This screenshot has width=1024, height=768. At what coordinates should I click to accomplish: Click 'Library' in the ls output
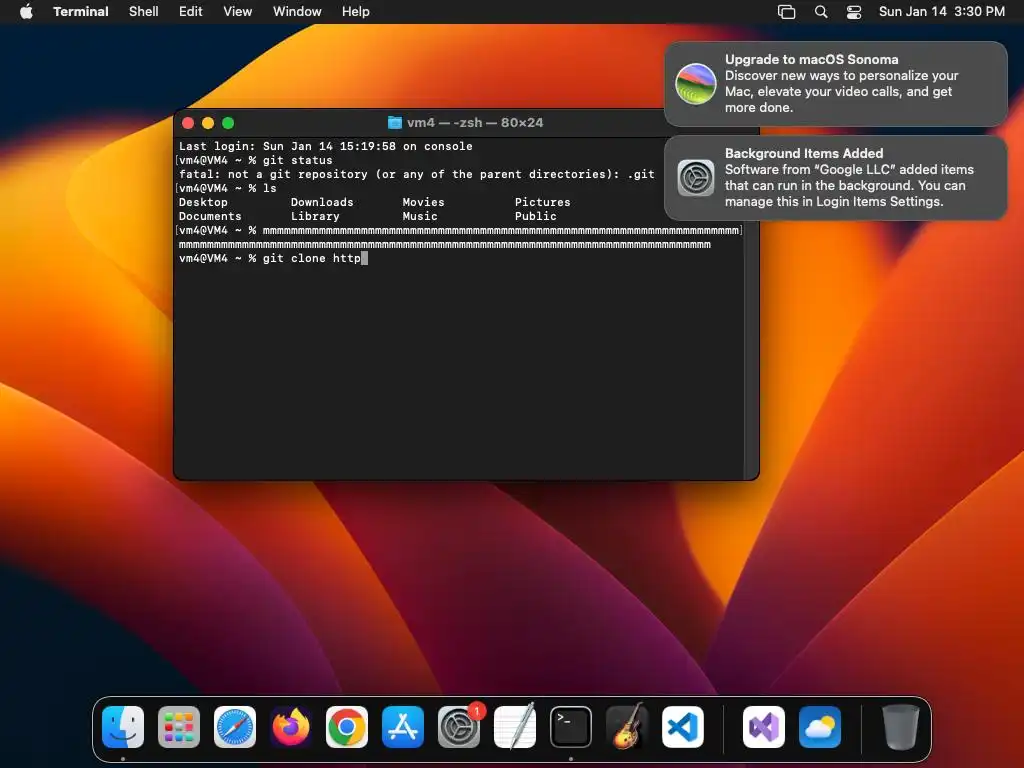click(x=315, y=216)
